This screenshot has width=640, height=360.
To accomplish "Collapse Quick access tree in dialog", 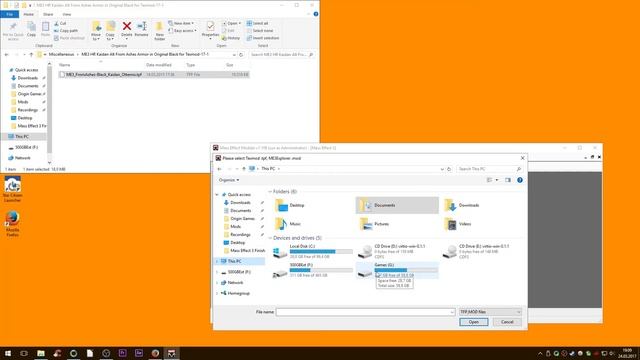I will [217, 195].
